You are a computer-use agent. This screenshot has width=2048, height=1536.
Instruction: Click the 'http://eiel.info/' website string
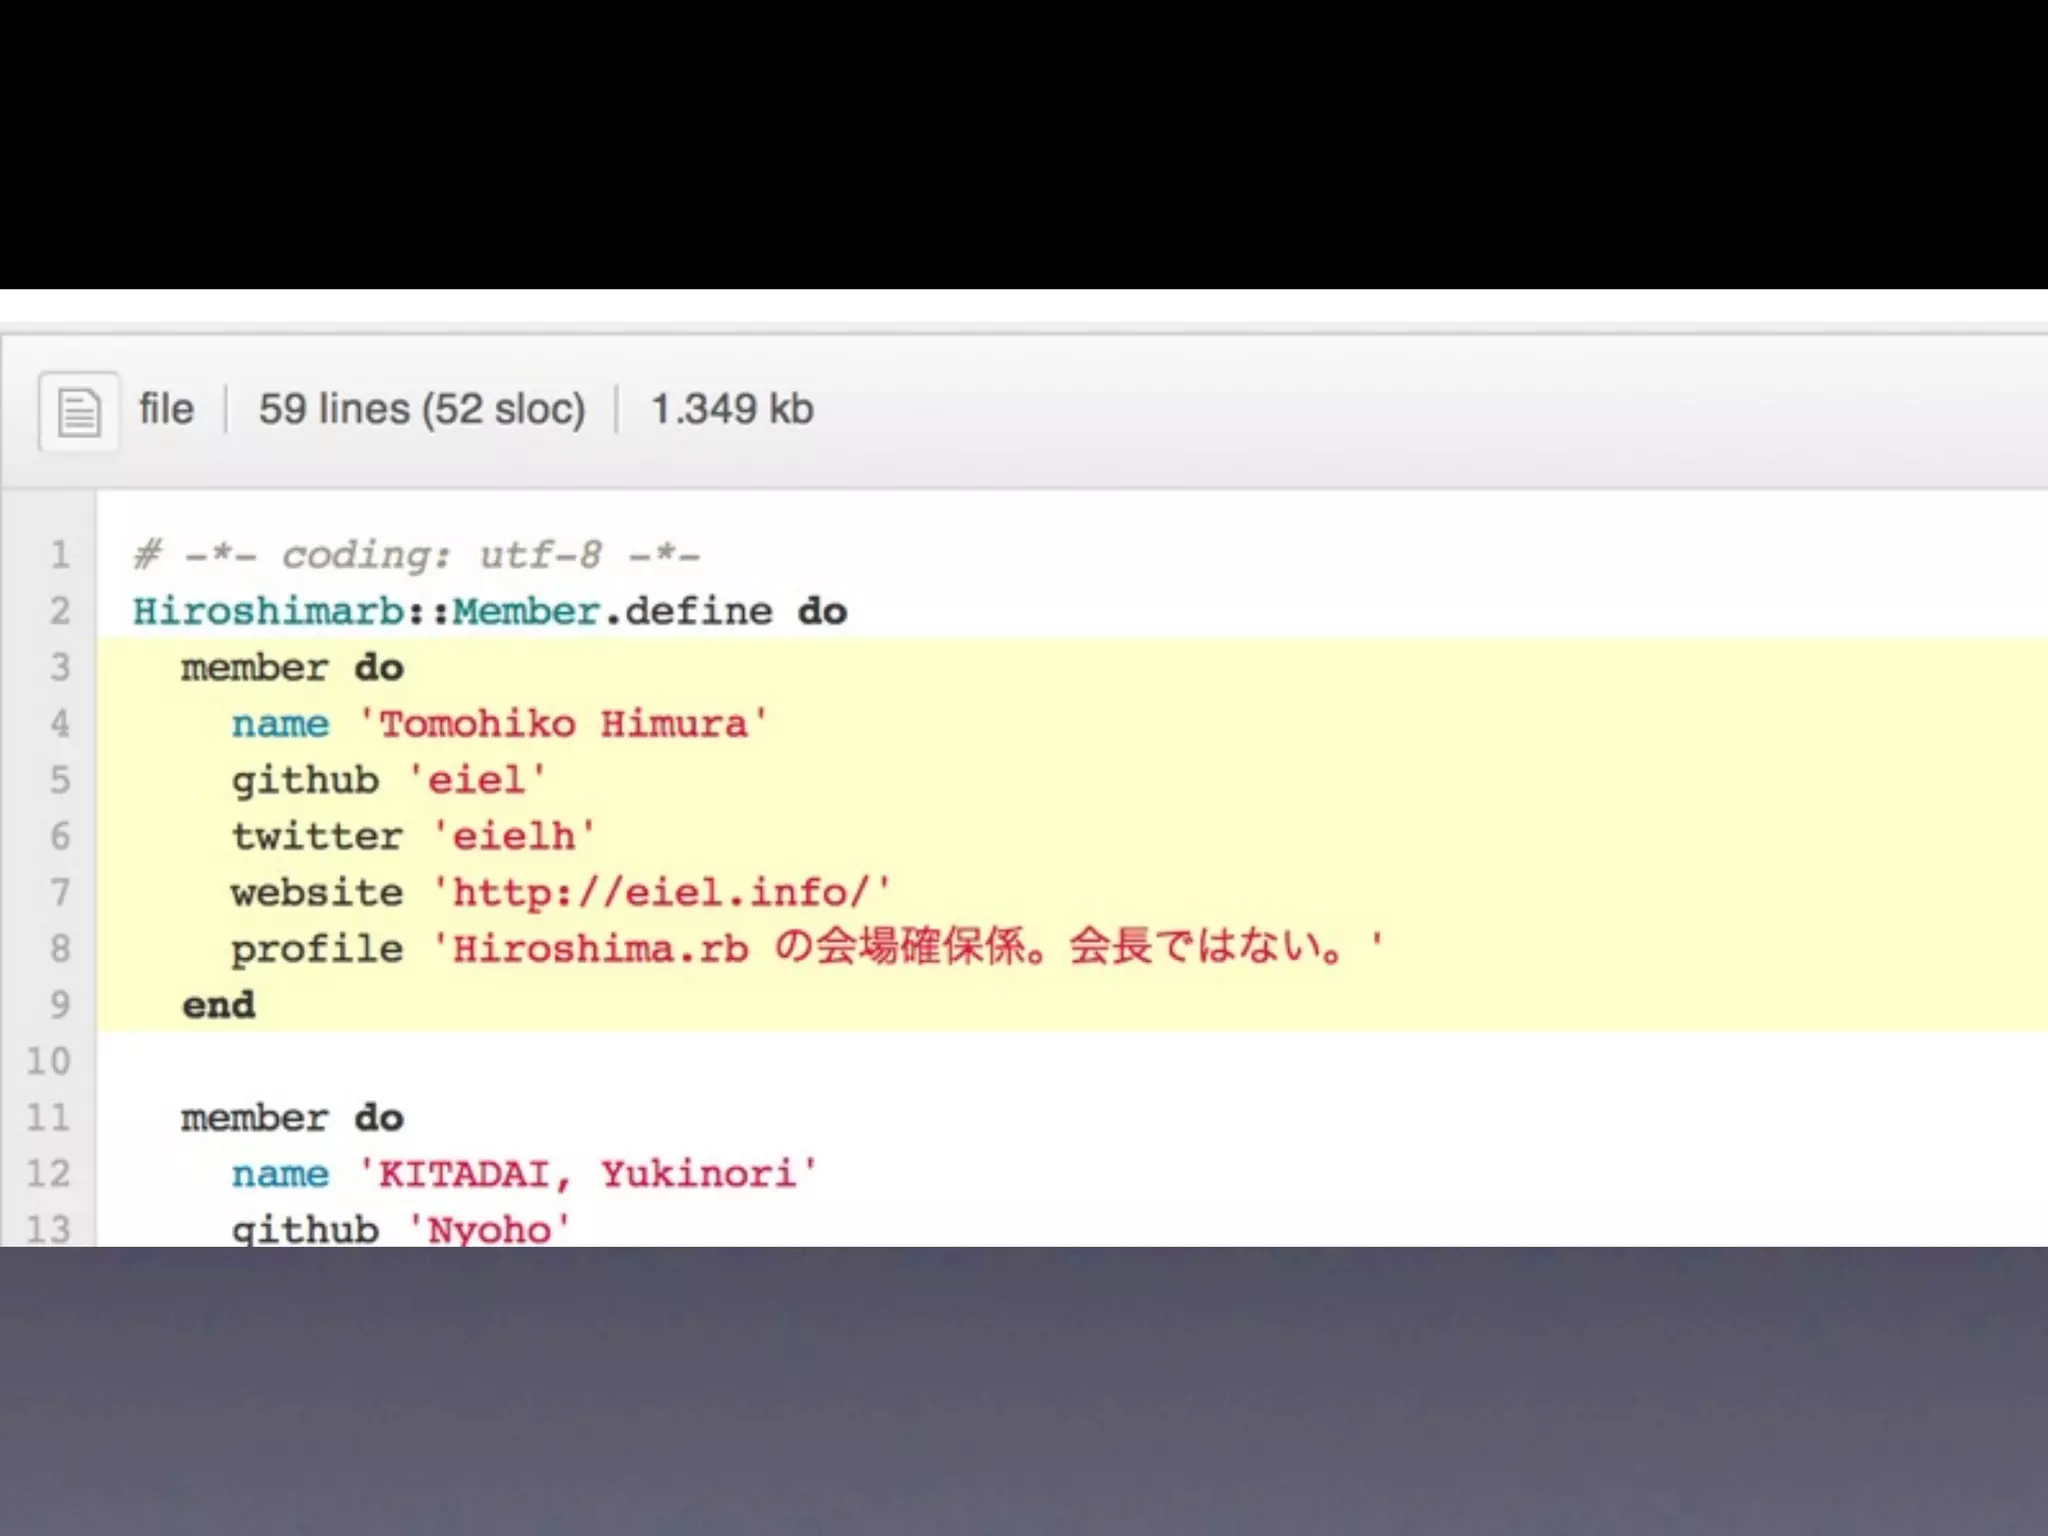pos(661,891)
